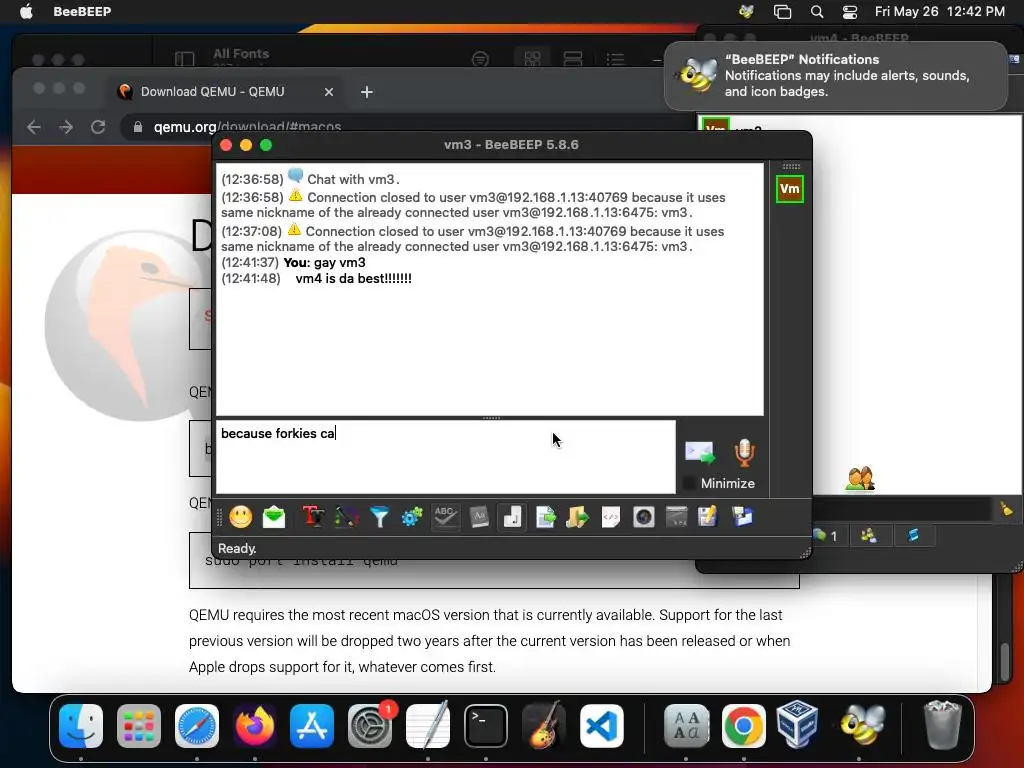Open App Store from the Dock
Viewport: 1024px width, 768px height.
click(312, 726)
